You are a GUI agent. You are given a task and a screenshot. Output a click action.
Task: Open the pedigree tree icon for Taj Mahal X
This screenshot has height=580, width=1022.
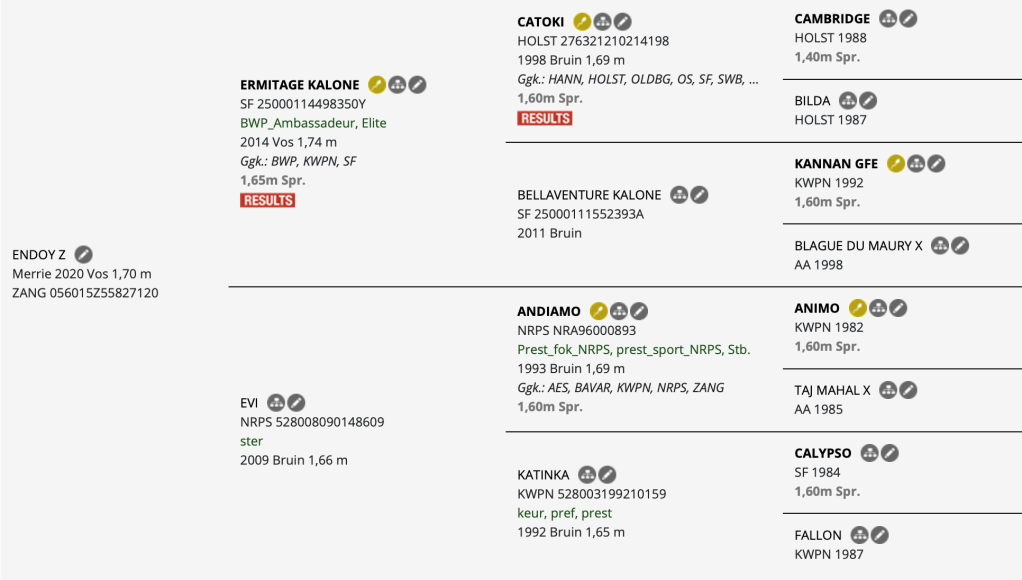tap(888, 390)
